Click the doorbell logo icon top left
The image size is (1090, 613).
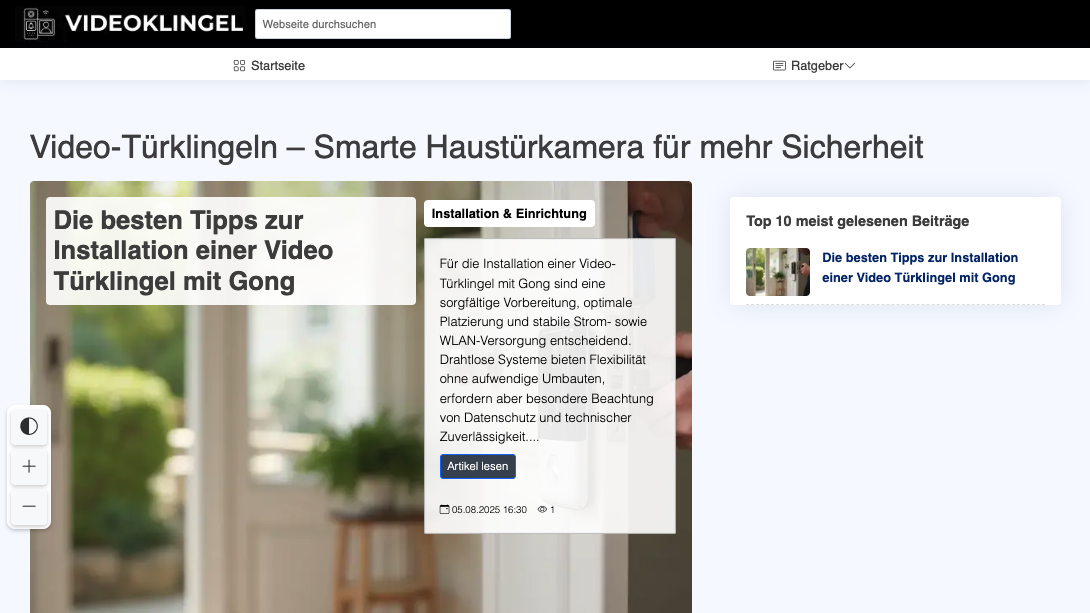click(x=38, y=23)
